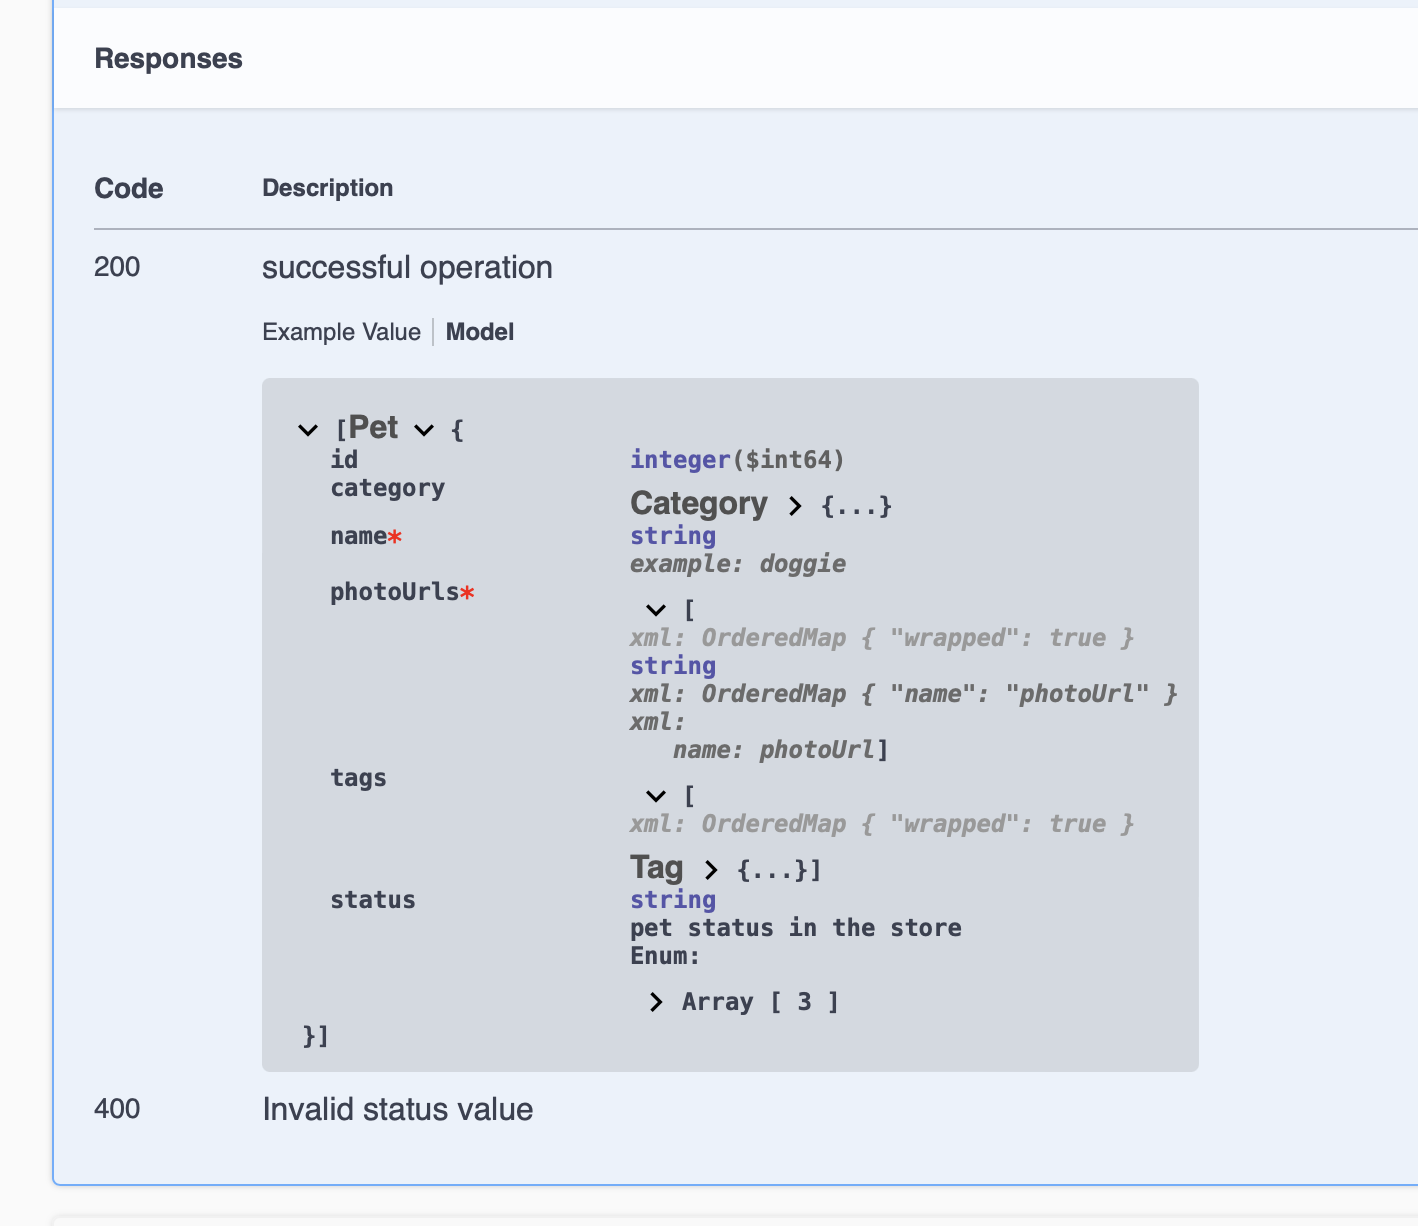Click the 'example: doggie' text
The width and height of the screenshot is (1418, 1226).
point(738,564)
